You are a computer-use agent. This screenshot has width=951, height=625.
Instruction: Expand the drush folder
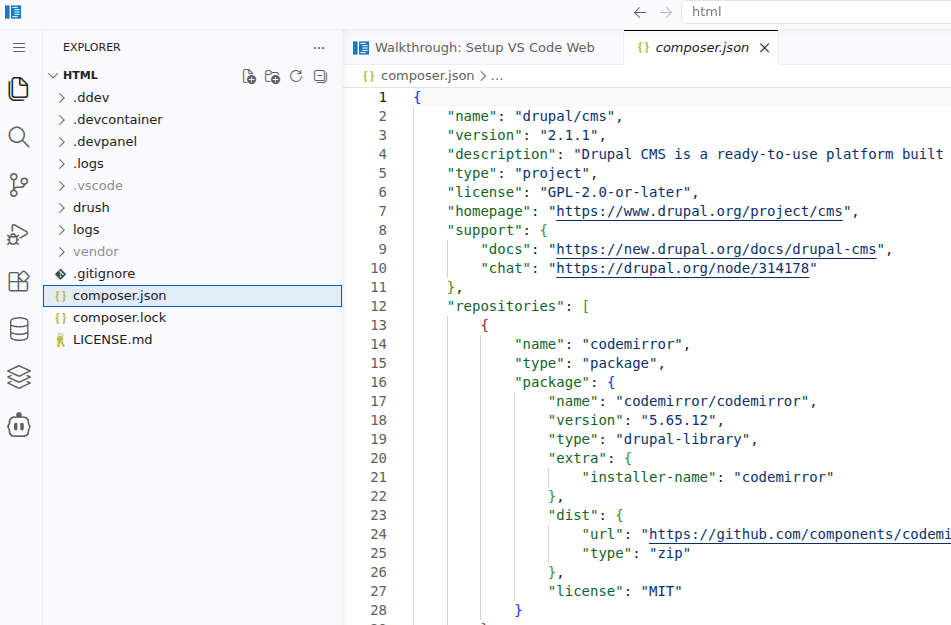(61, 208)
